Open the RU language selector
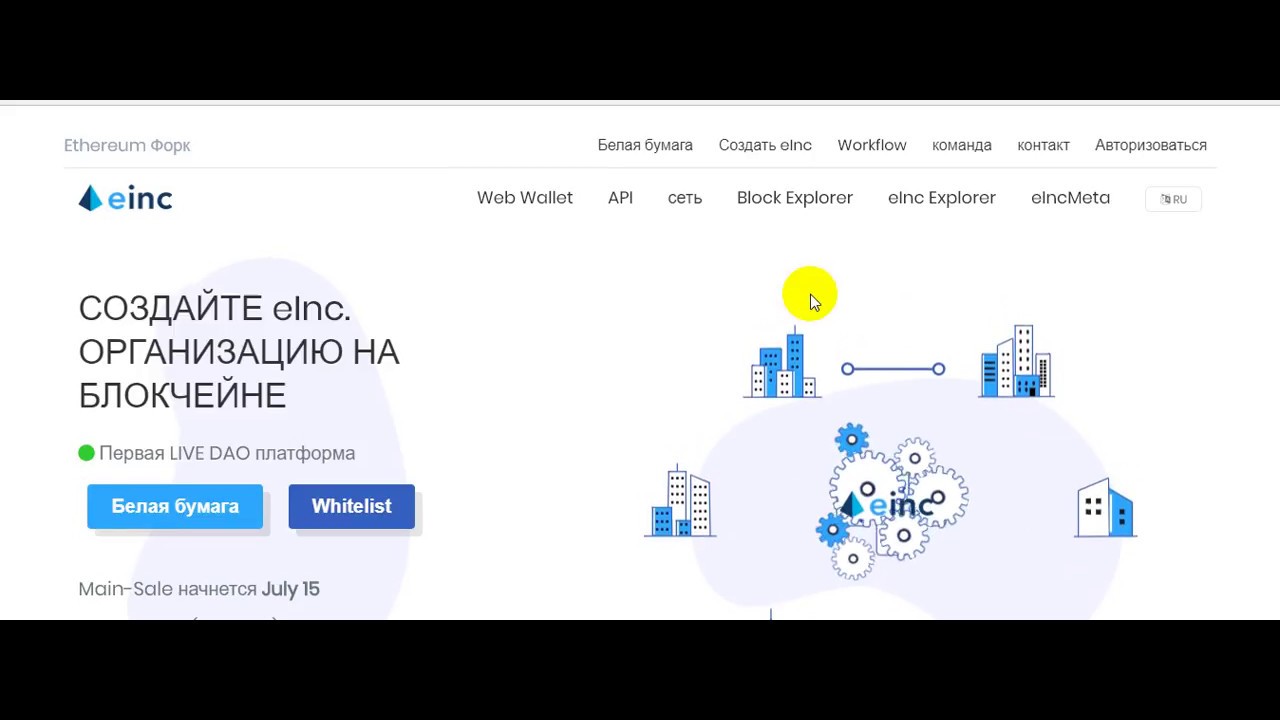The height and width of the screenshot is (720, 1280). pos(1173,199)
